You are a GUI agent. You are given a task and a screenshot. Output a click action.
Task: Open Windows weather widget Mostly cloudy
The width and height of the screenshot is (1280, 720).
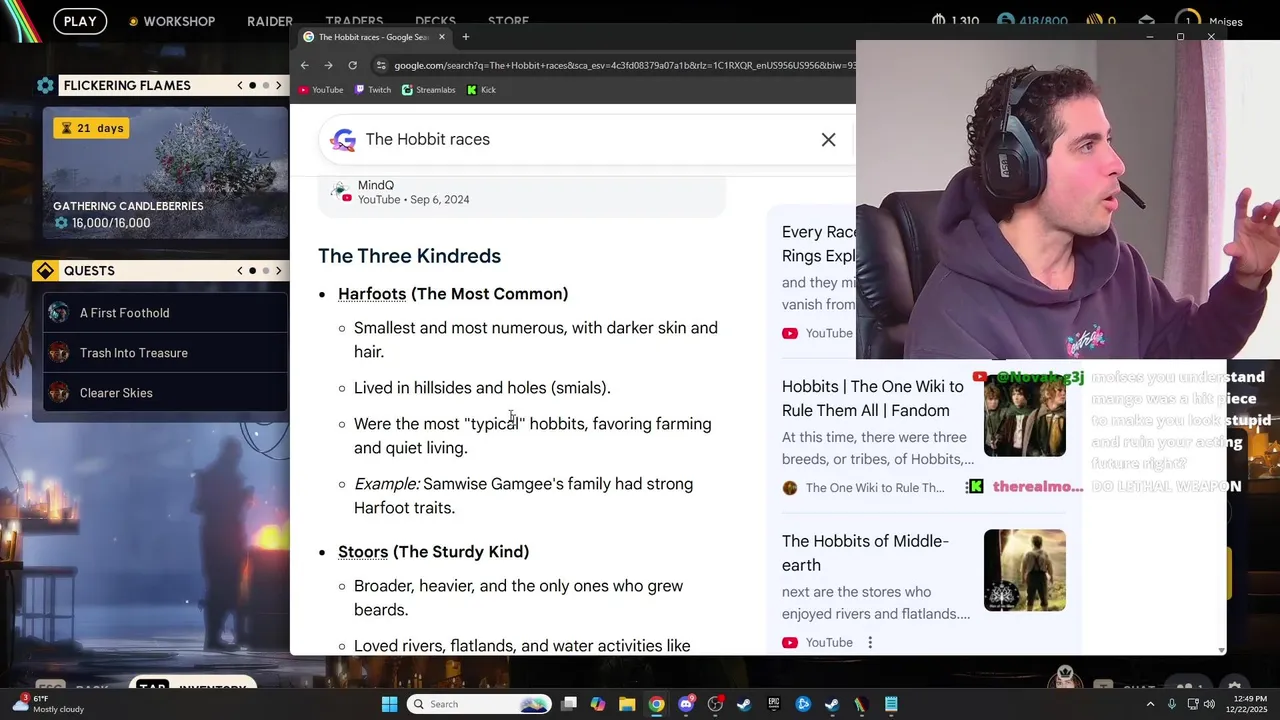point(48,704)
